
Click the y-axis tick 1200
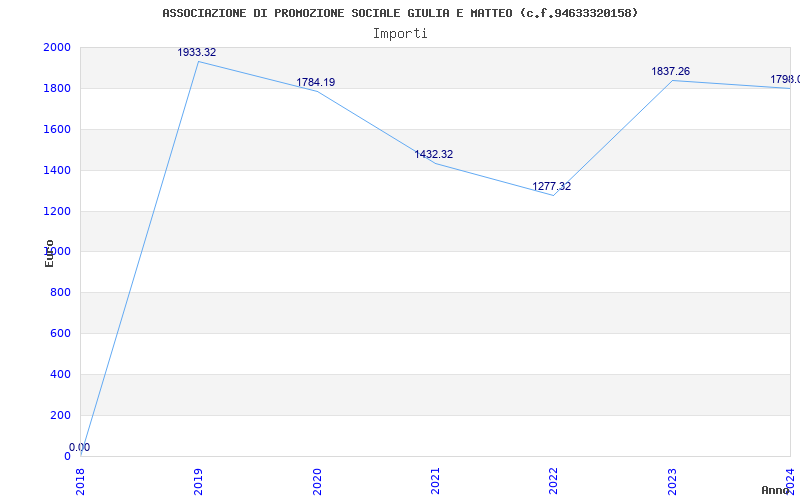point(57,211)
